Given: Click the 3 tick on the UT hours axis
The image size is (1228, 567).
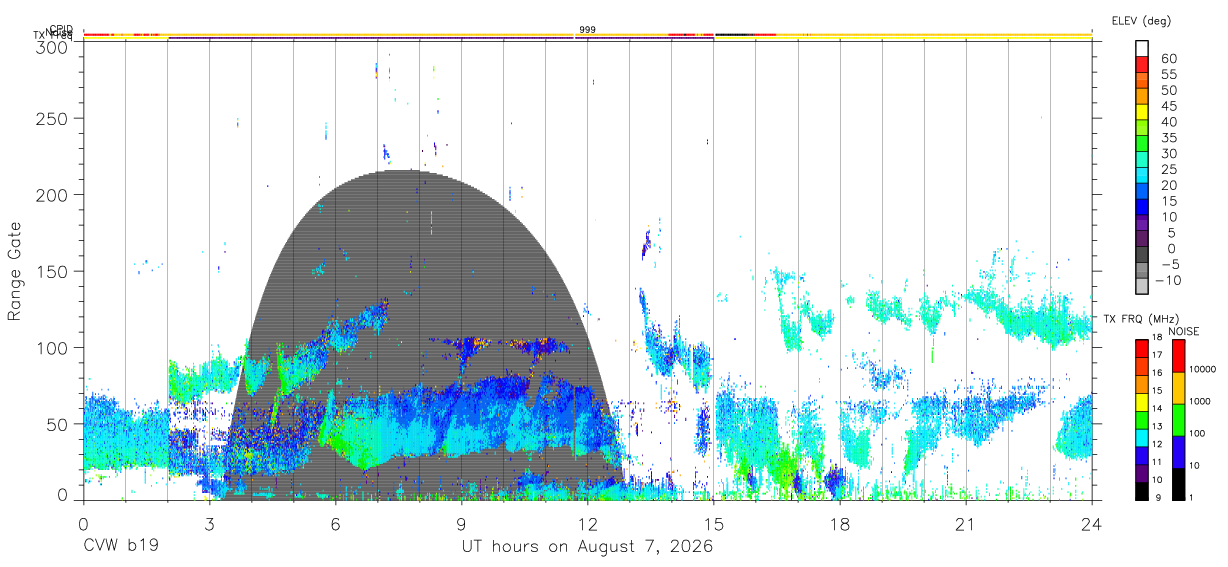Looking at the screenshot, I should [209, 524].
